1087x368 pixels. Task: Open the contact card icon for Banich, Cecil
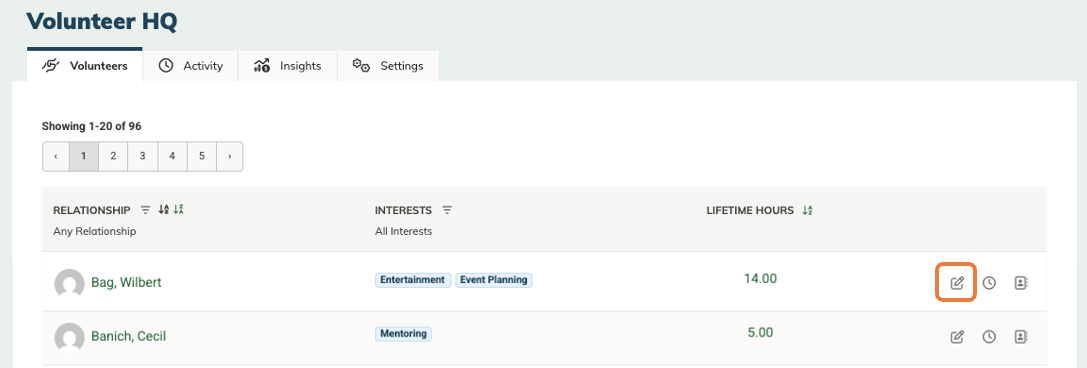(x=1020, y=337)
